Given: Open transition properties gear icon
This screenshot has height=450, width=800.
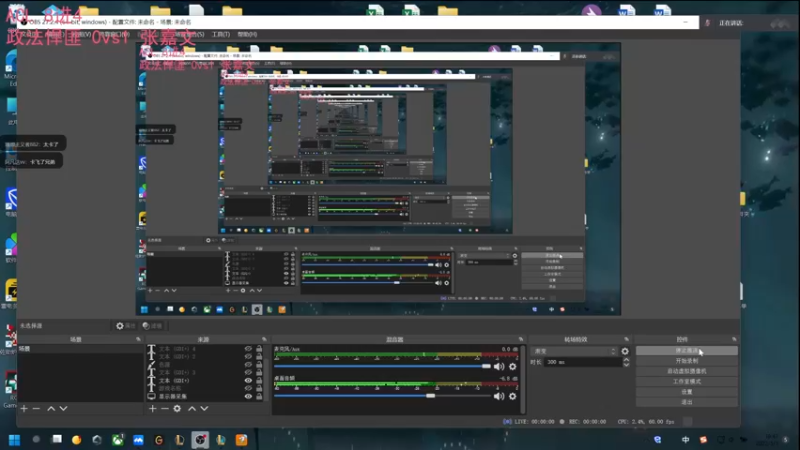Looking at the screenshot, I should tap(625, 351).
